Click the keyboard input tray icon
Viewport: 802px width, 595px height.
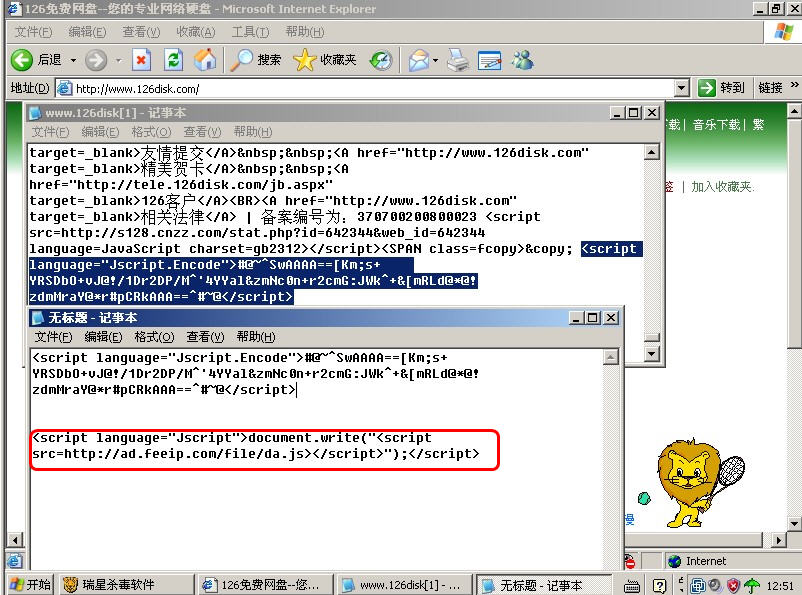click(632, 586)
